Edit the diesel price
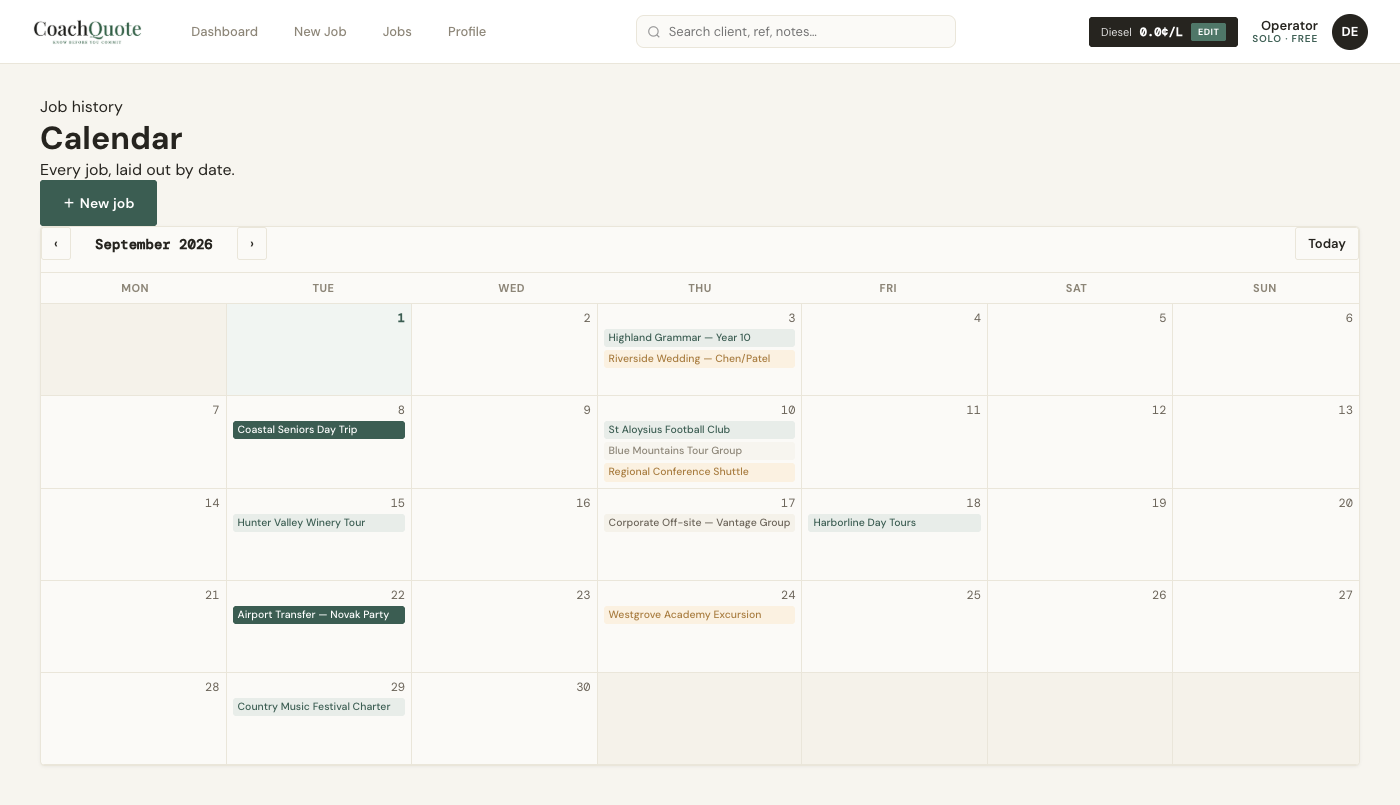 coord(1208,32)
